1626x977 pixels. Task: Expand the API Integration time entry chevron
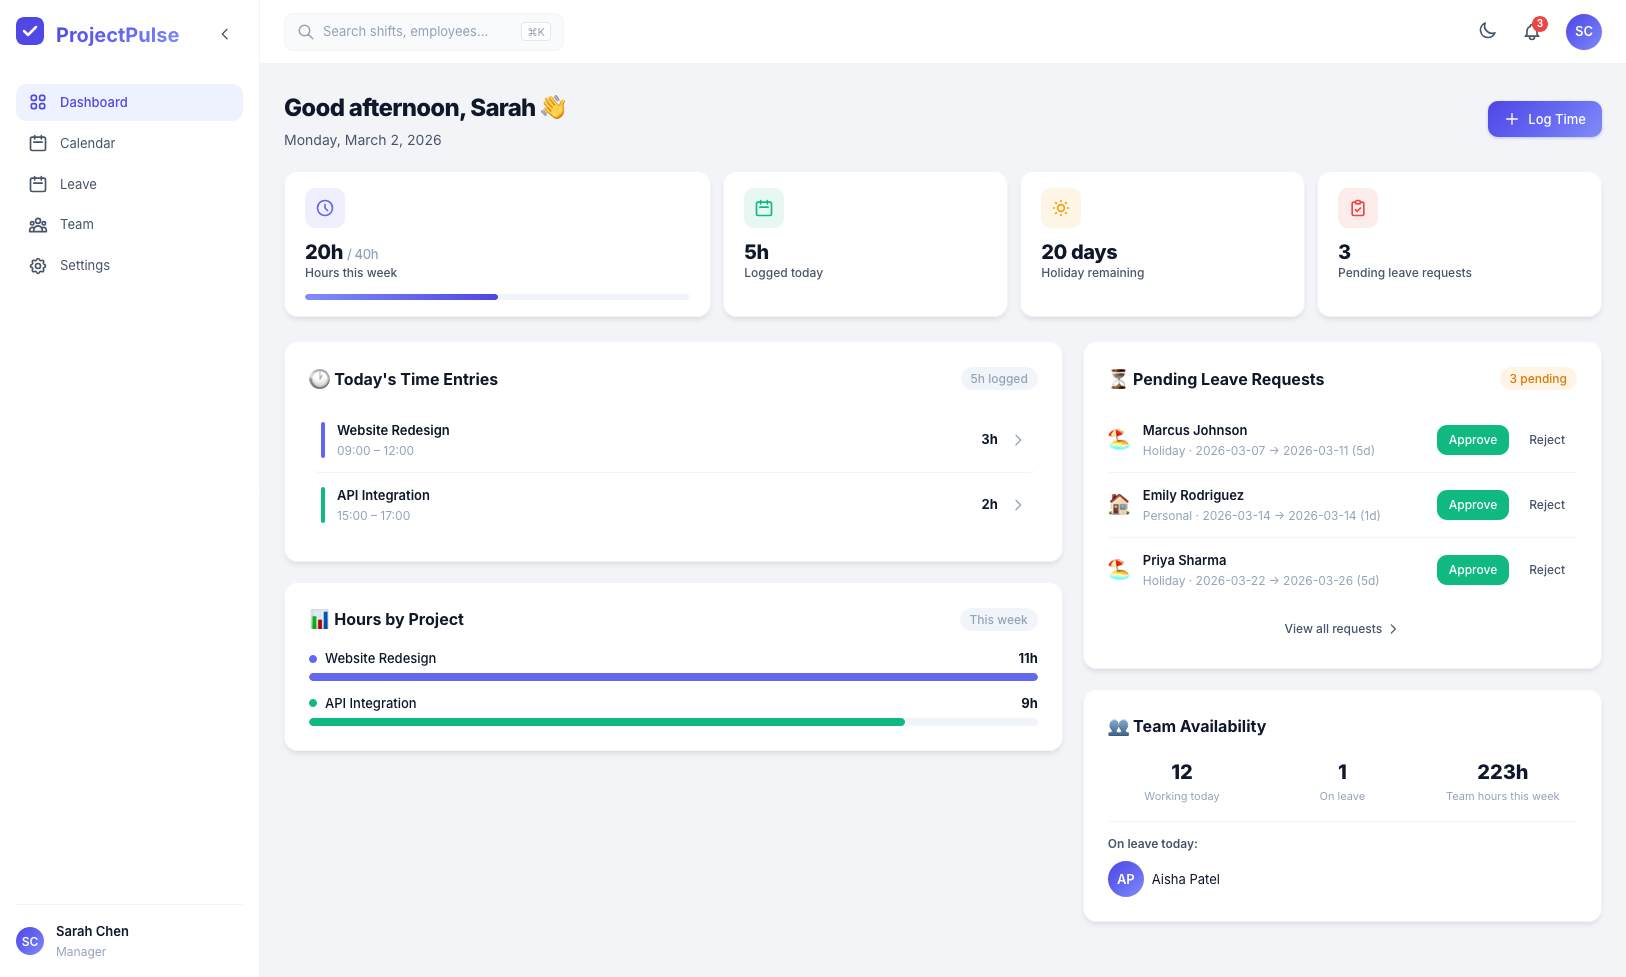click(x=1018, y=505)
